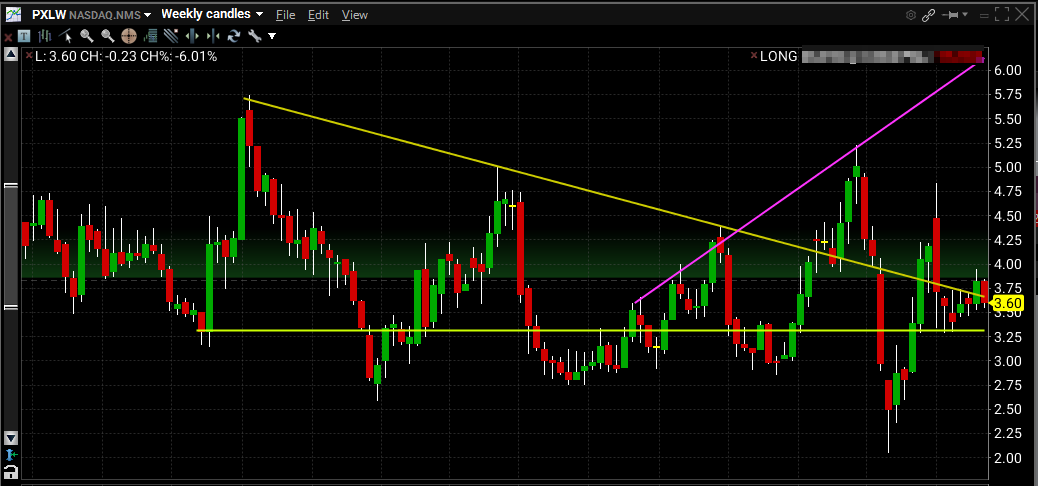Expand the toolbar overflow arrow

[272, 36]
